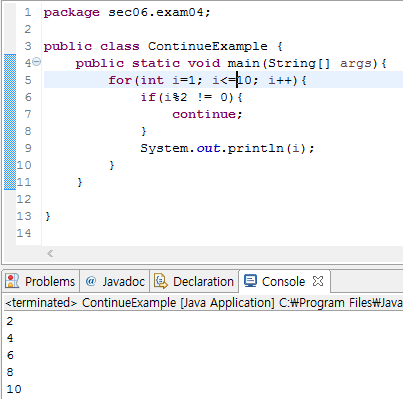The image size is (403, 399).
Task: Click line number 13 in the gutter
Action: click(x=24, y=216)
